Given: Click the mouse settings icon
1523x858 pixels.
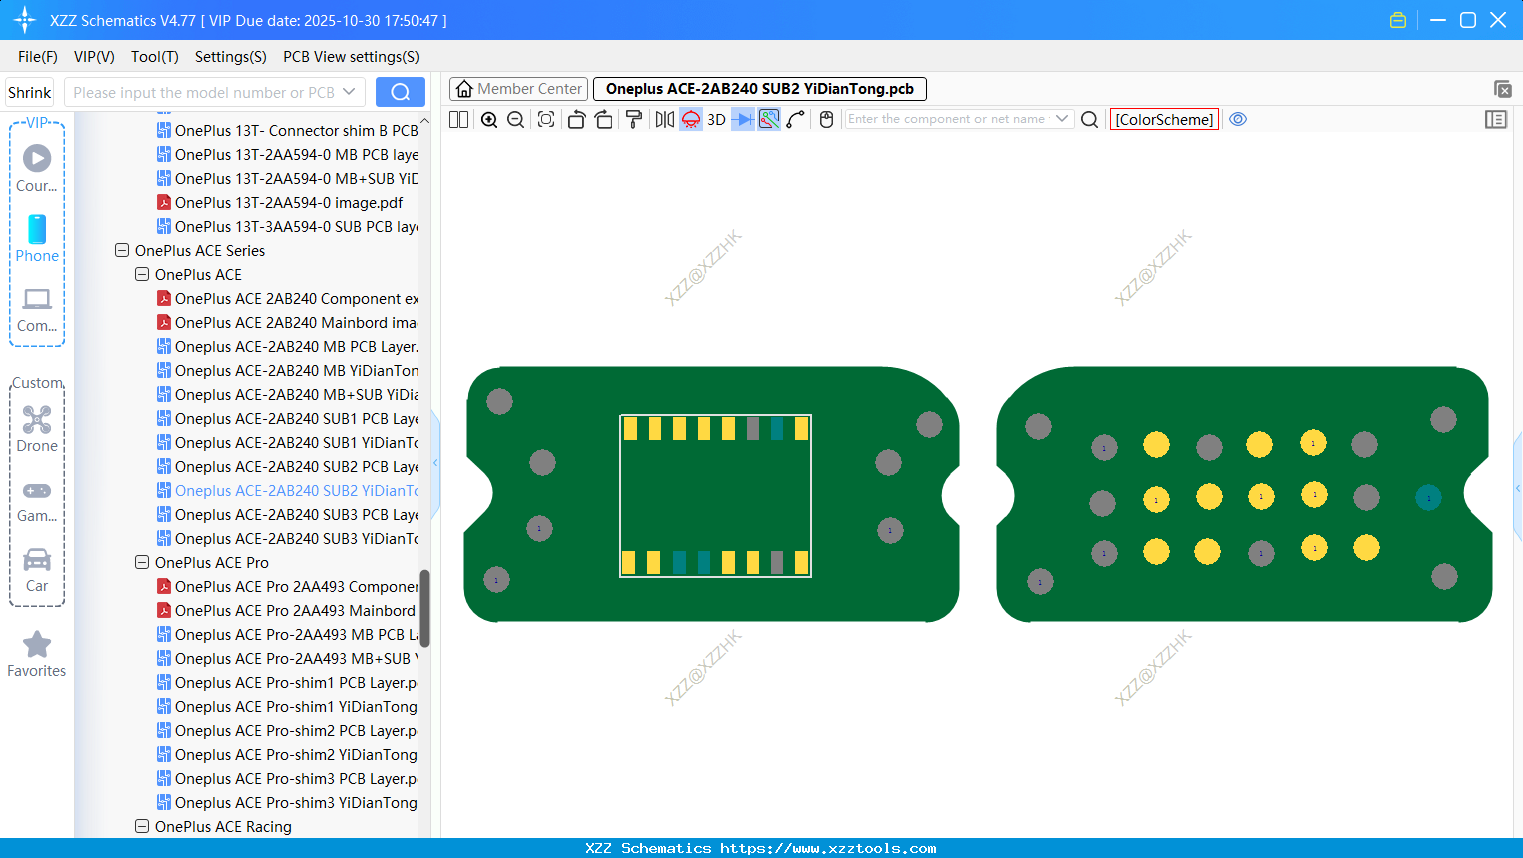Looking at the screenshot, I should tap(826, 119).
